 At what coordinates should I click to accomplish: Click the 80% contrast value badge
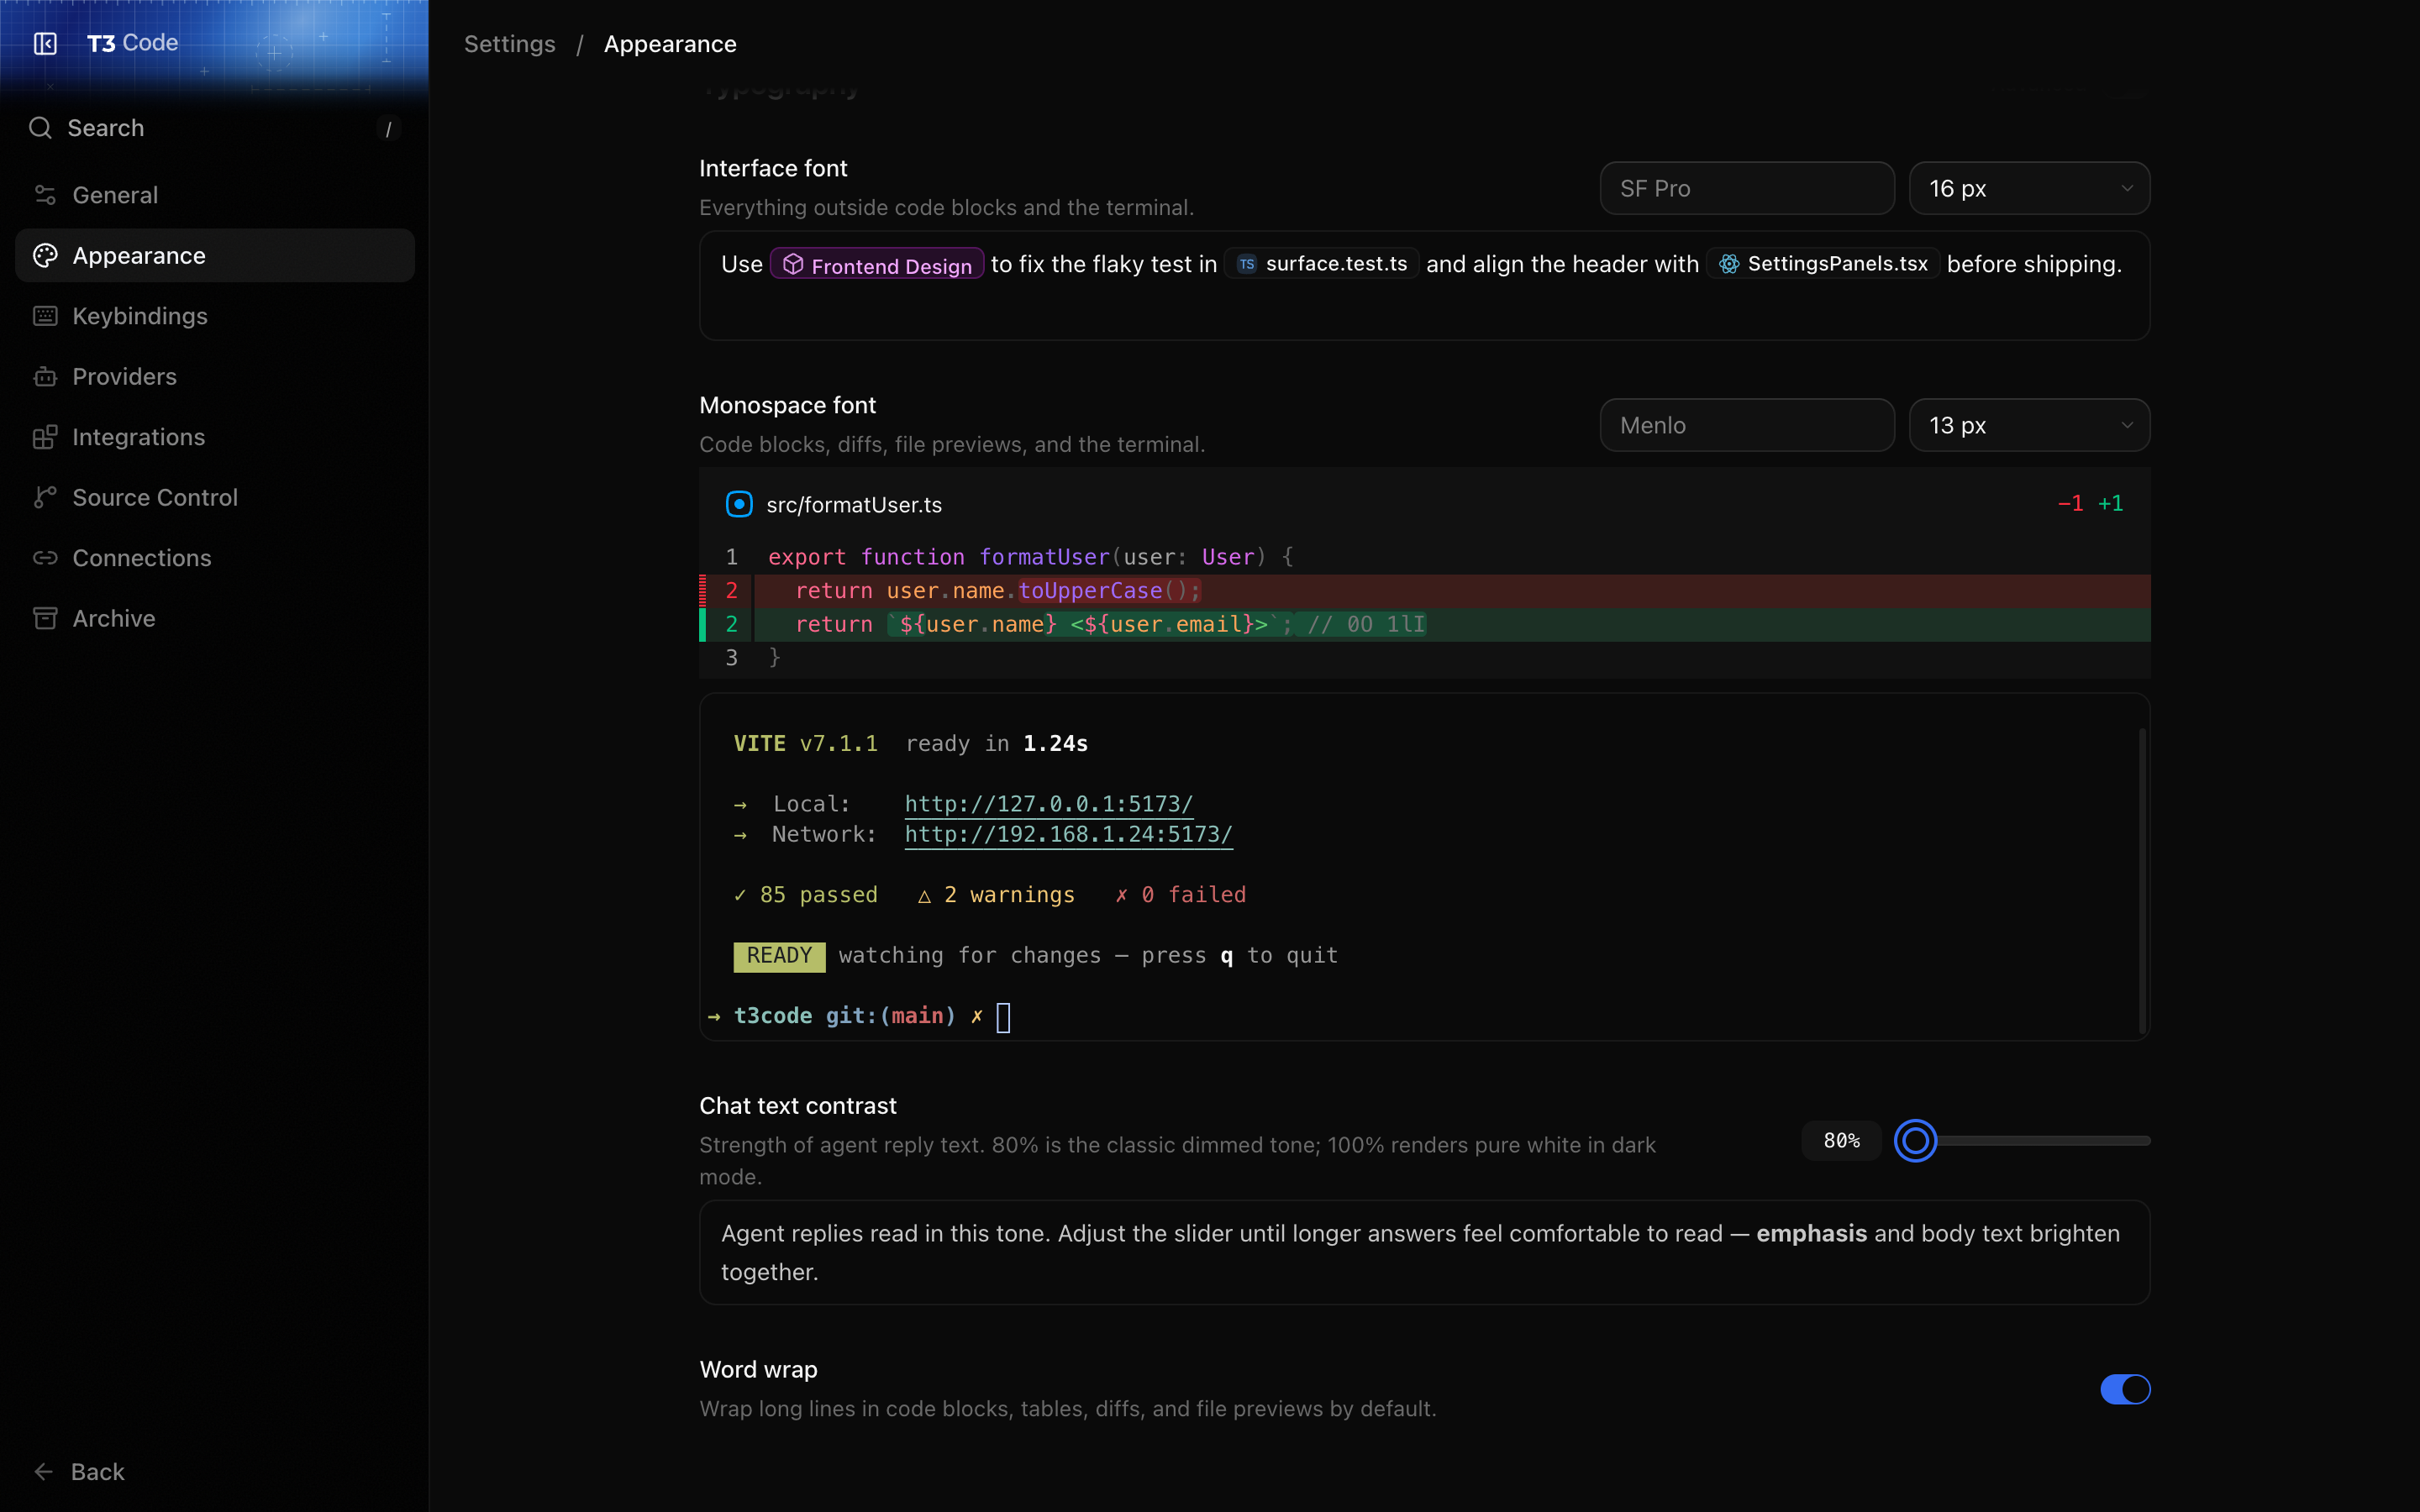[1841, 1140]
